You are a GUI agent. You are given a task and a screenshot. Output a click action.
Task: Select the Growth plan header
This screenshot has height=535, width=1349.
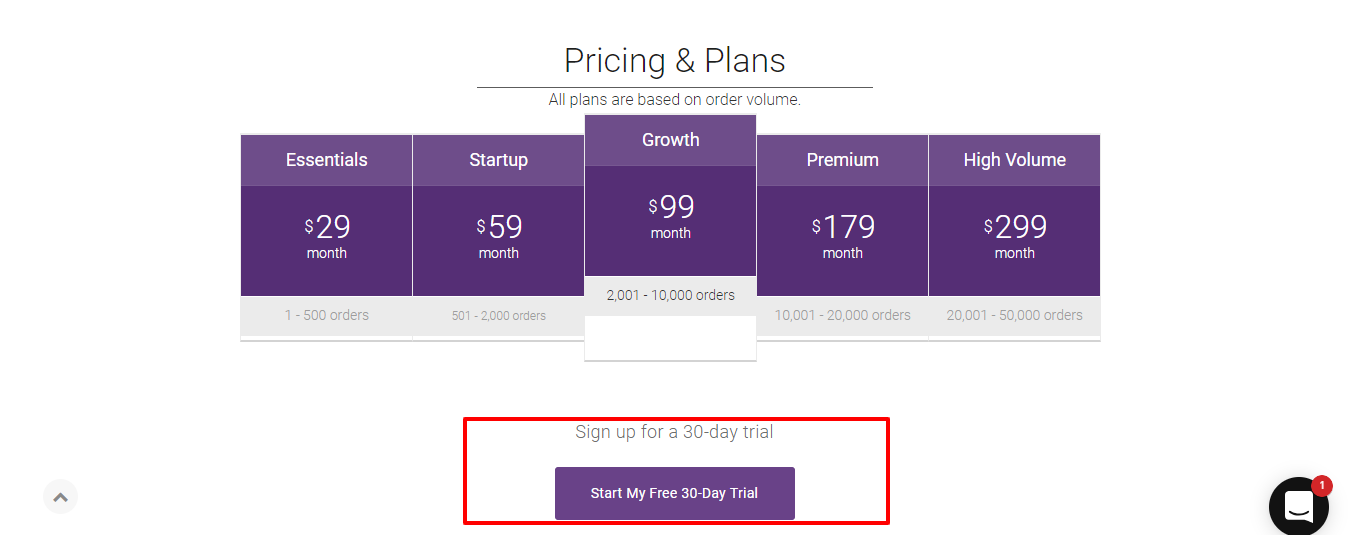(670, 140)
